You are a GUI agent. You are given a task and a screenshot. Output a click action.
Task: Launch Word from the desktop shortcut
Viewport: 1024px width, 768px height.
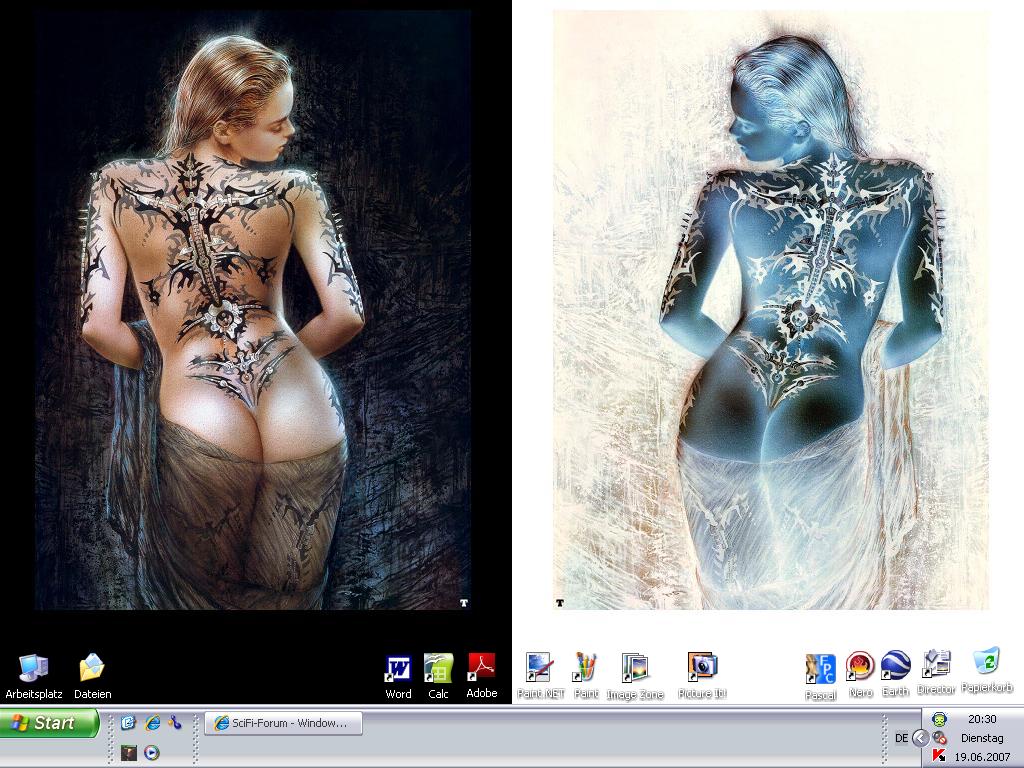pyautogui.click(x=398, y=669)
